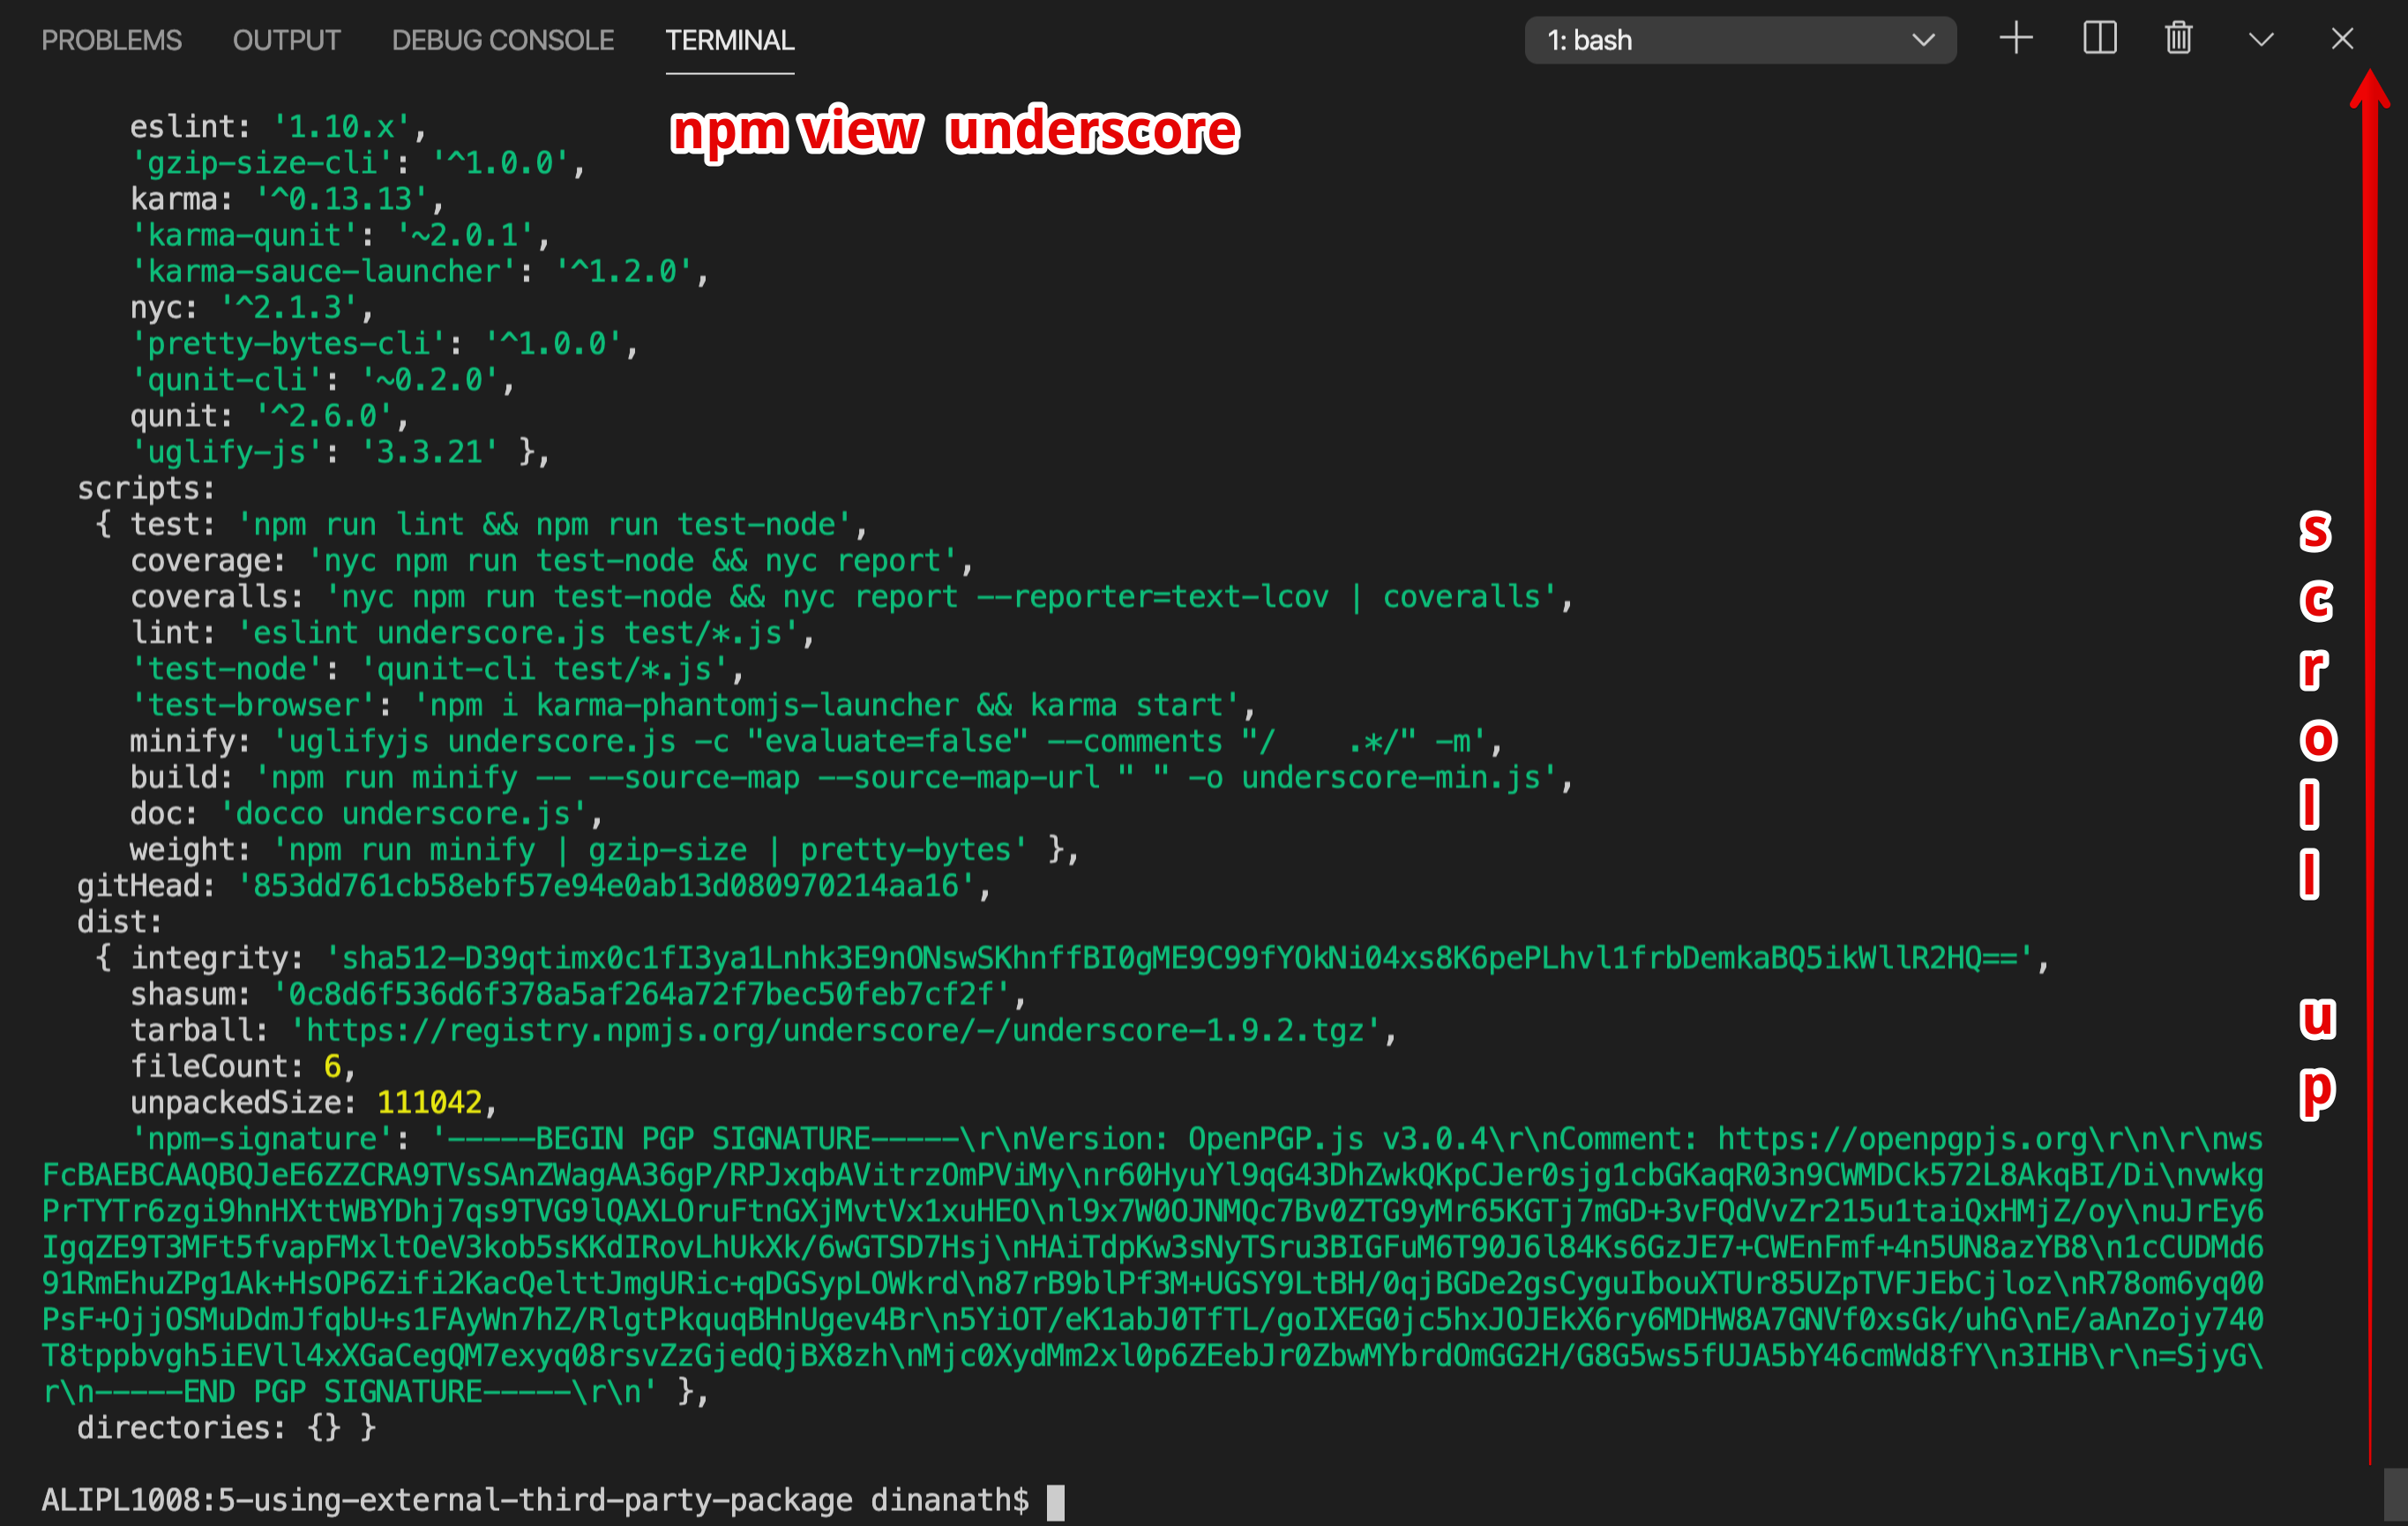The height and width of the screenshot is (1526, 2408).
Task: Activate the TERMINAL tab
Action: [x=729, y=40]
